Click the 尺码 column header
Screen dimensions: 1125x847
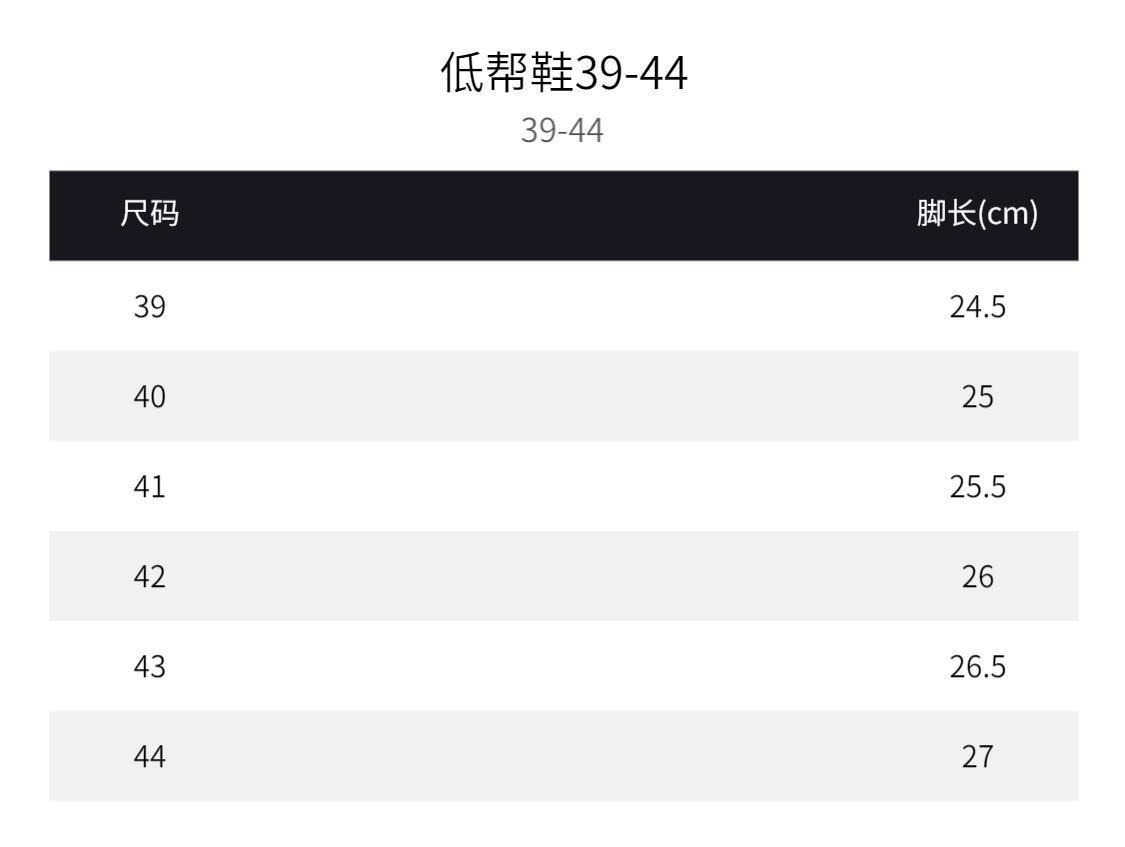(150, 214)
